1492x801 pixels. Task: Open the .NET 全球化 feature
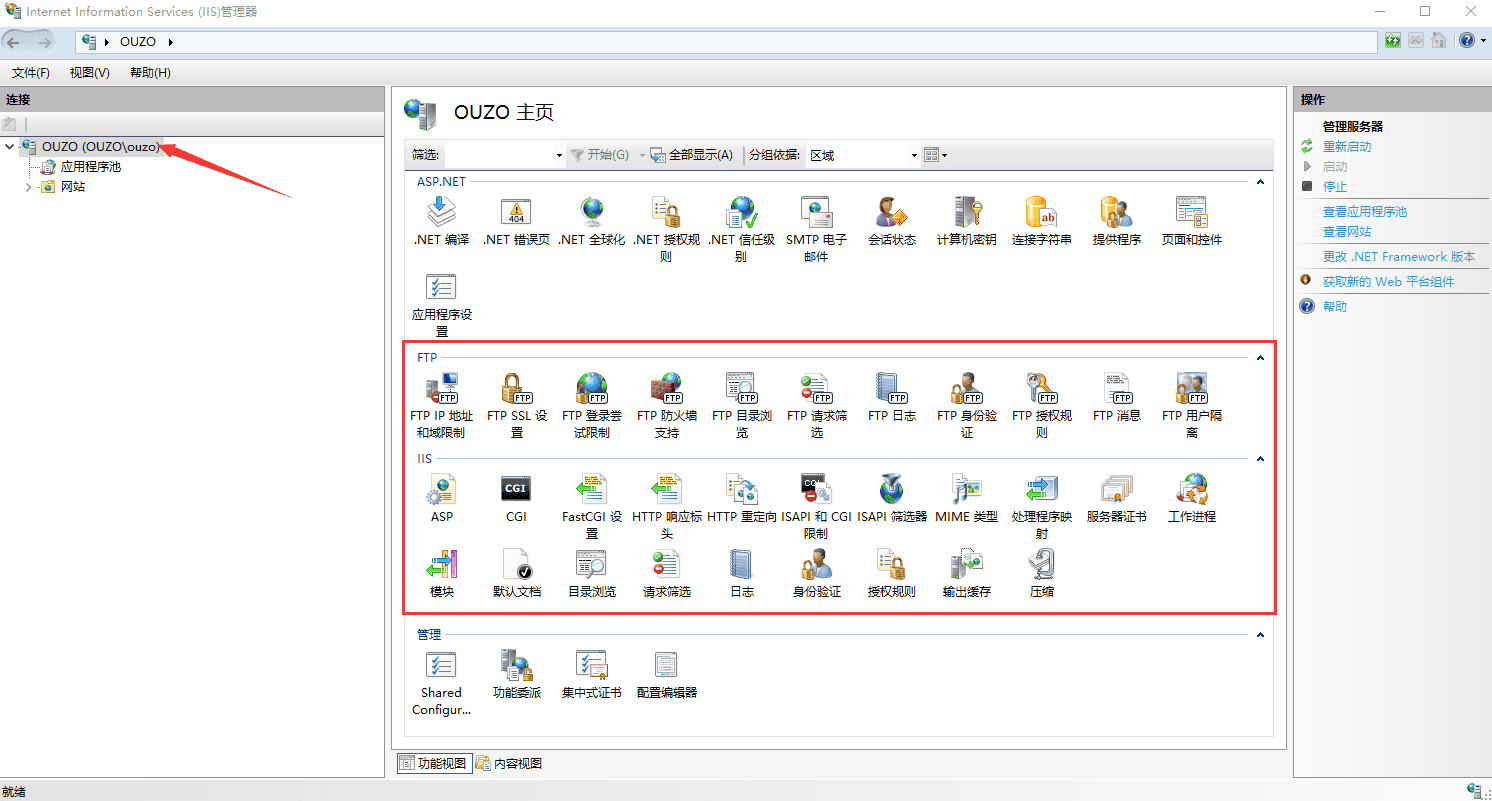pos(591,222)
